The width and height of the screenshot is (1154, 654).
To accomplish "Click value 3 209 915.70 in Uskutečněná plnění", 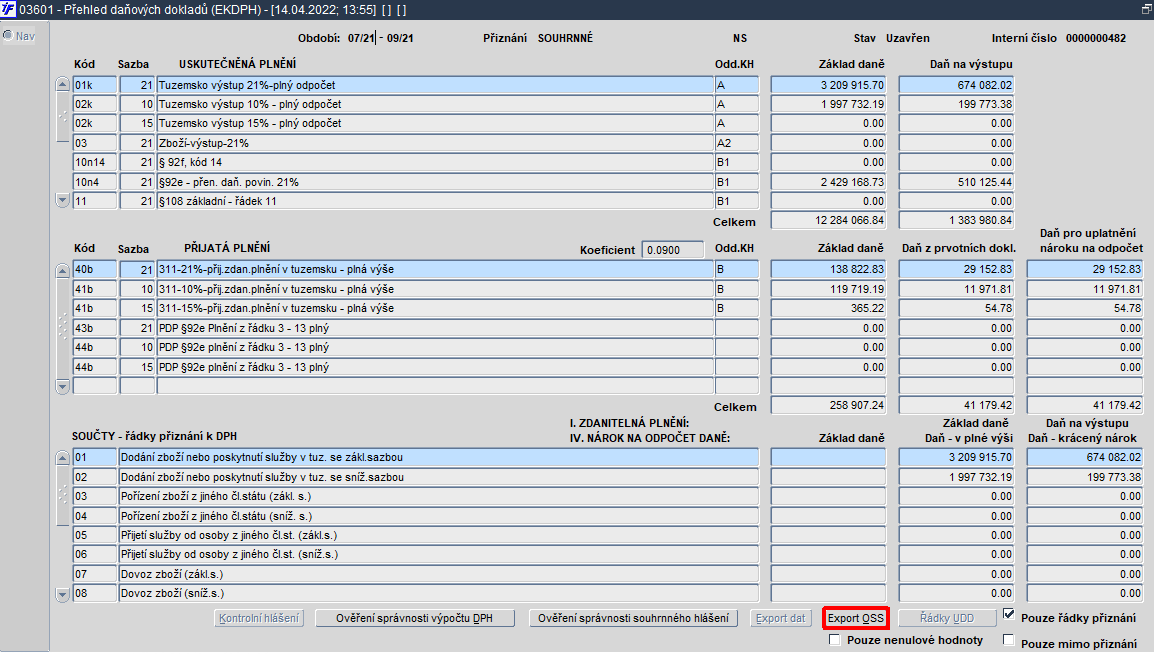I will [828, 85].
